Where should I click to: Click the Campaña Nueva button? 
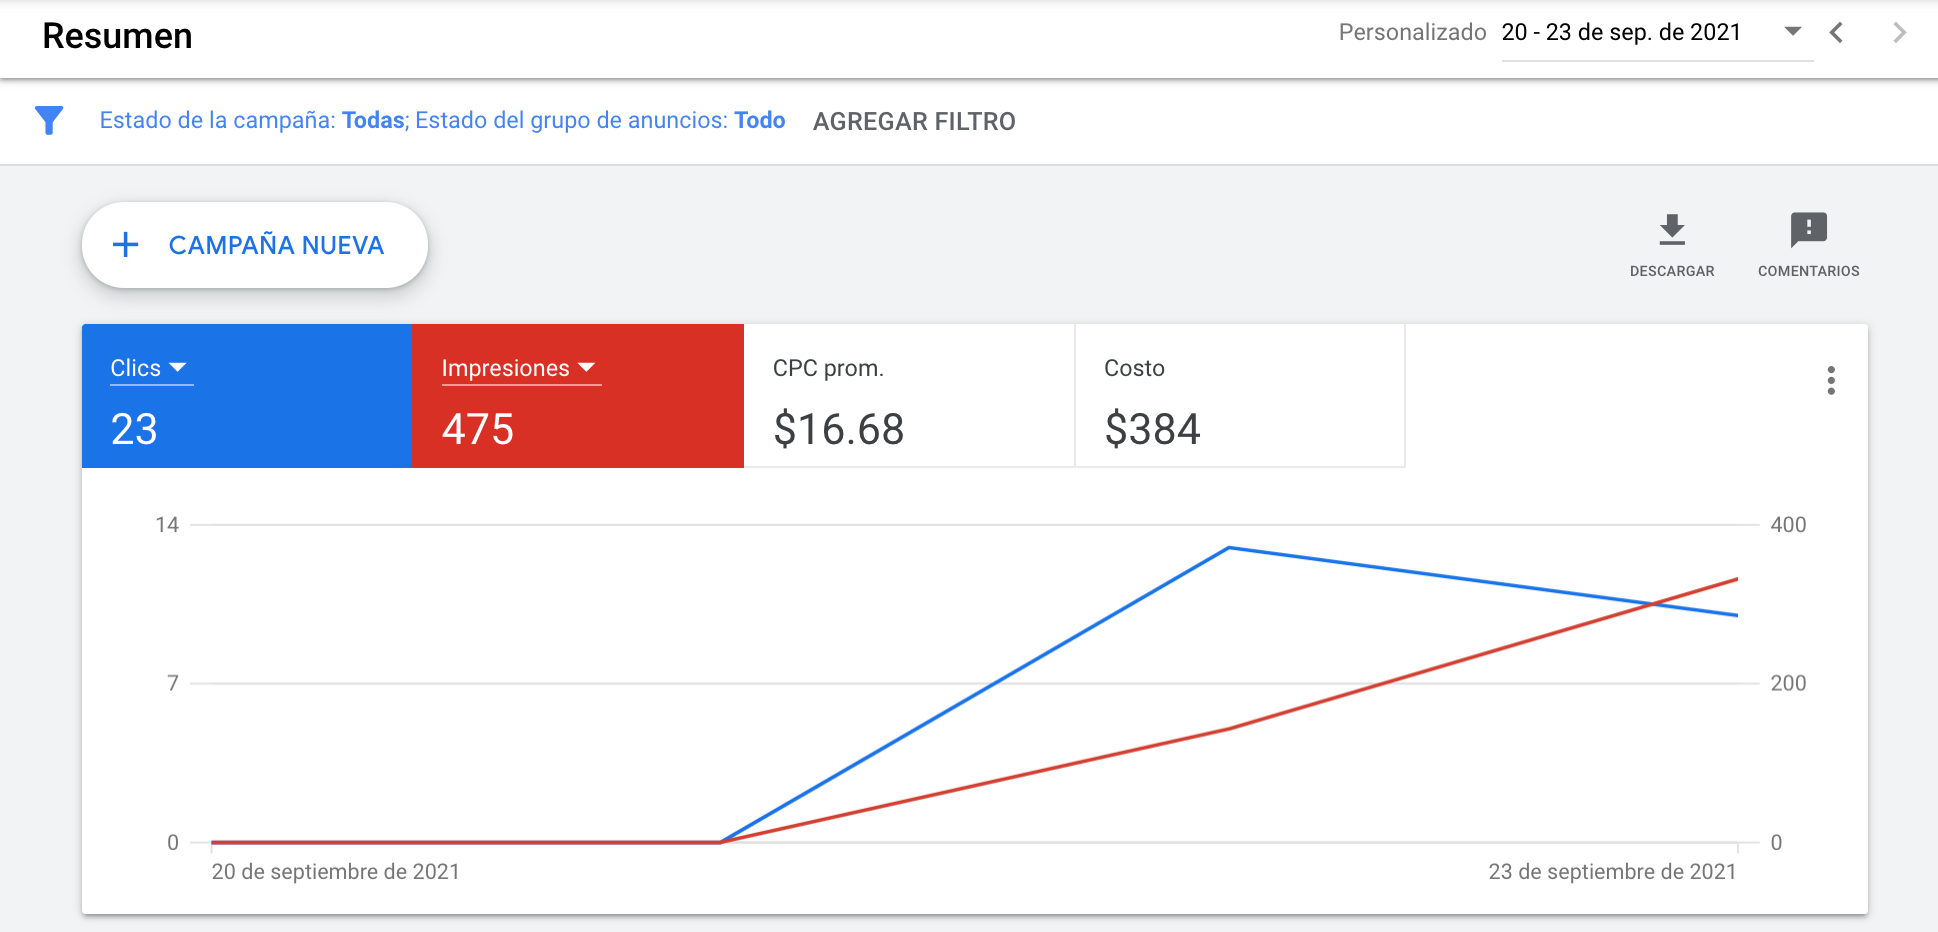click(x=255, y=245)
